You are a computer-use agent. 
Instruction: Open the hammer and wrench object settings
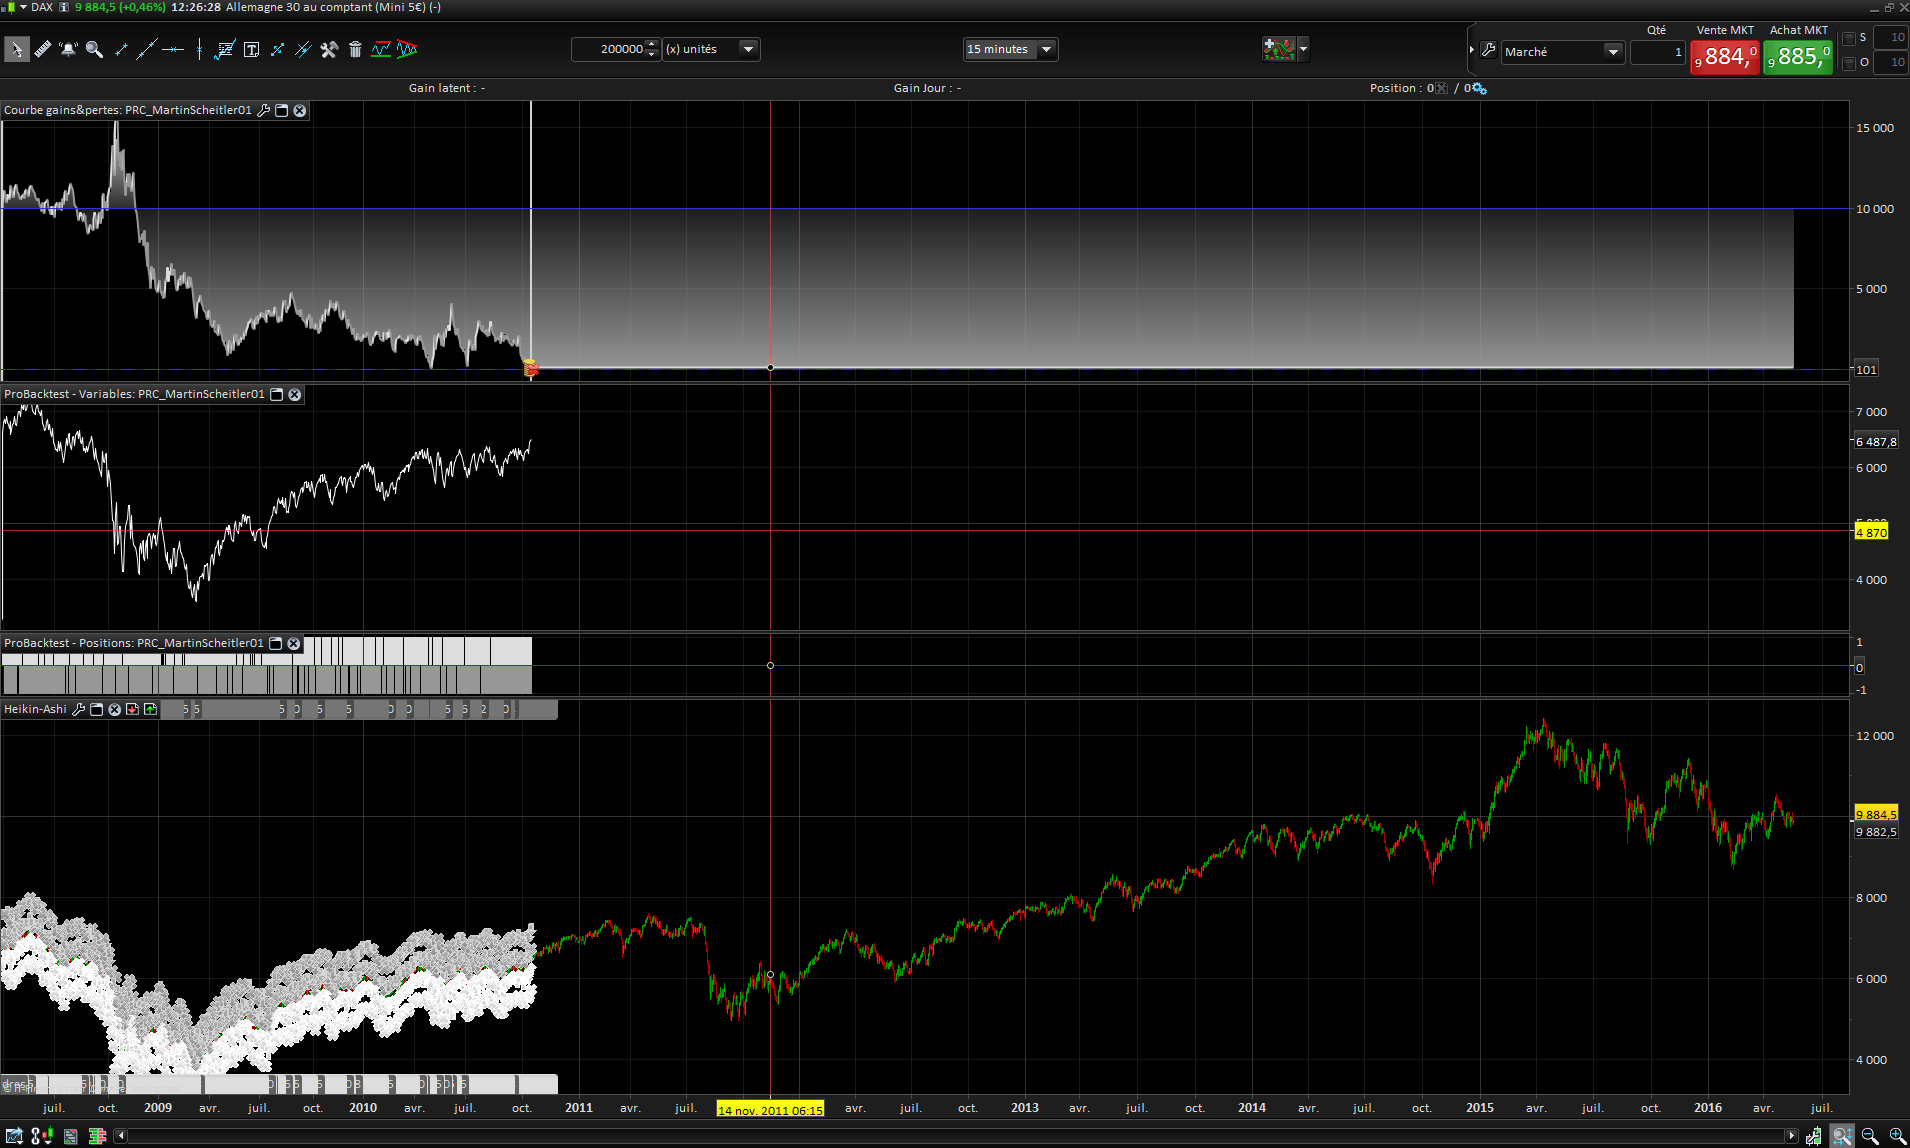pyautogui.click(x=329, y=49)
